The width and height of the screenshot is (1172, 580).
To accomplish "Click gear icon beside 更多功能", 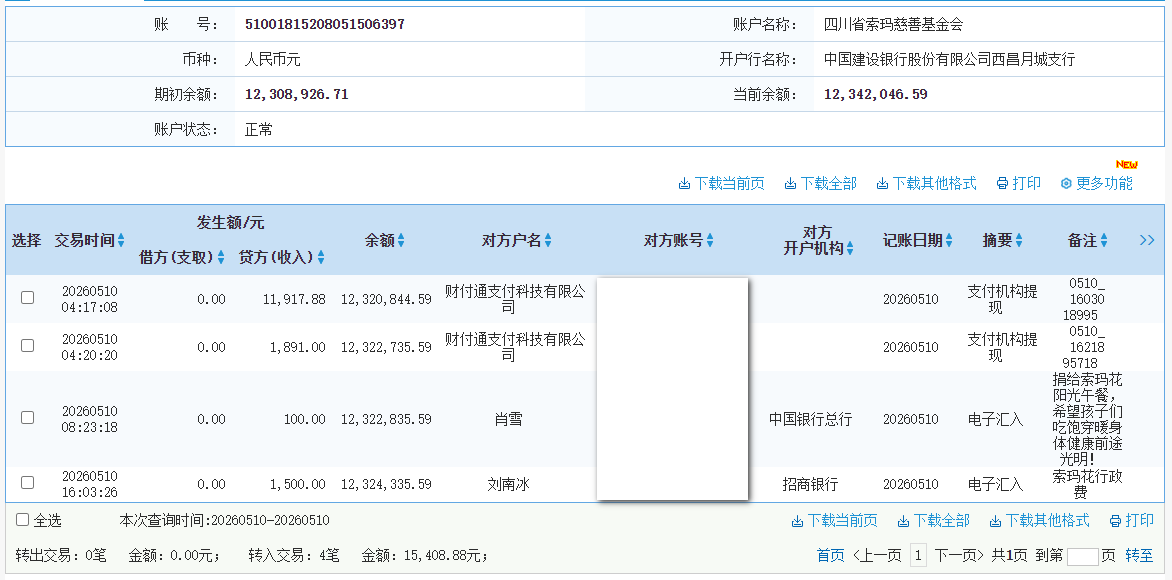I will 1067,184.
